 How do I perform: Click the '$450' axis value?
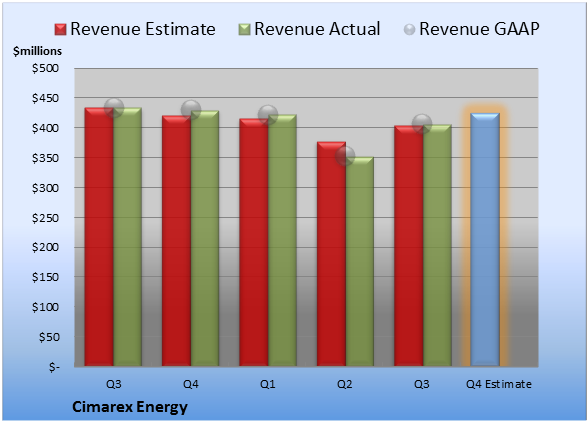tap(45, 98)
